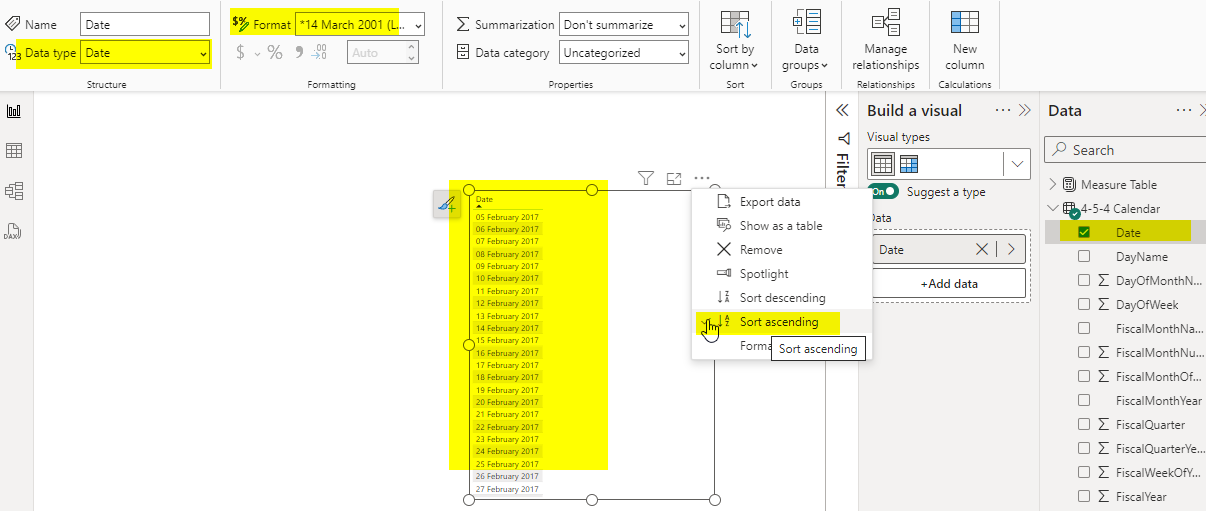Check the DayOfMonthN... field checkbox
The height and width of the screenshot is (511, 1206).
(x=1084, y=280)
